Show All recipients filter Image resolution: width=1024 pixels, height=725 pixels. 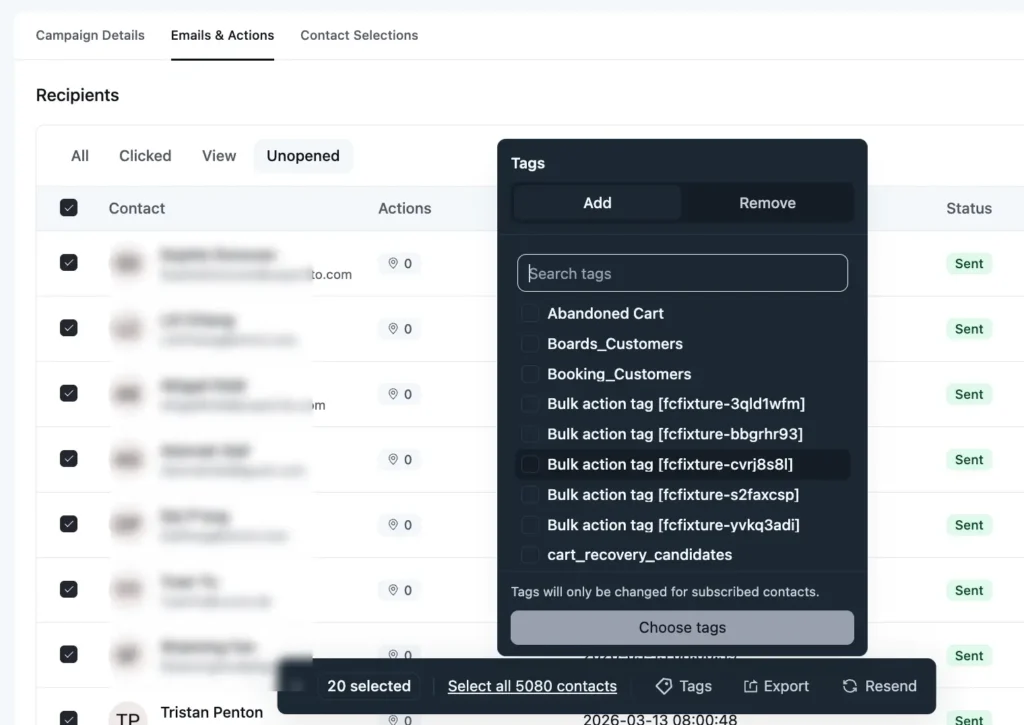(80, 156)
